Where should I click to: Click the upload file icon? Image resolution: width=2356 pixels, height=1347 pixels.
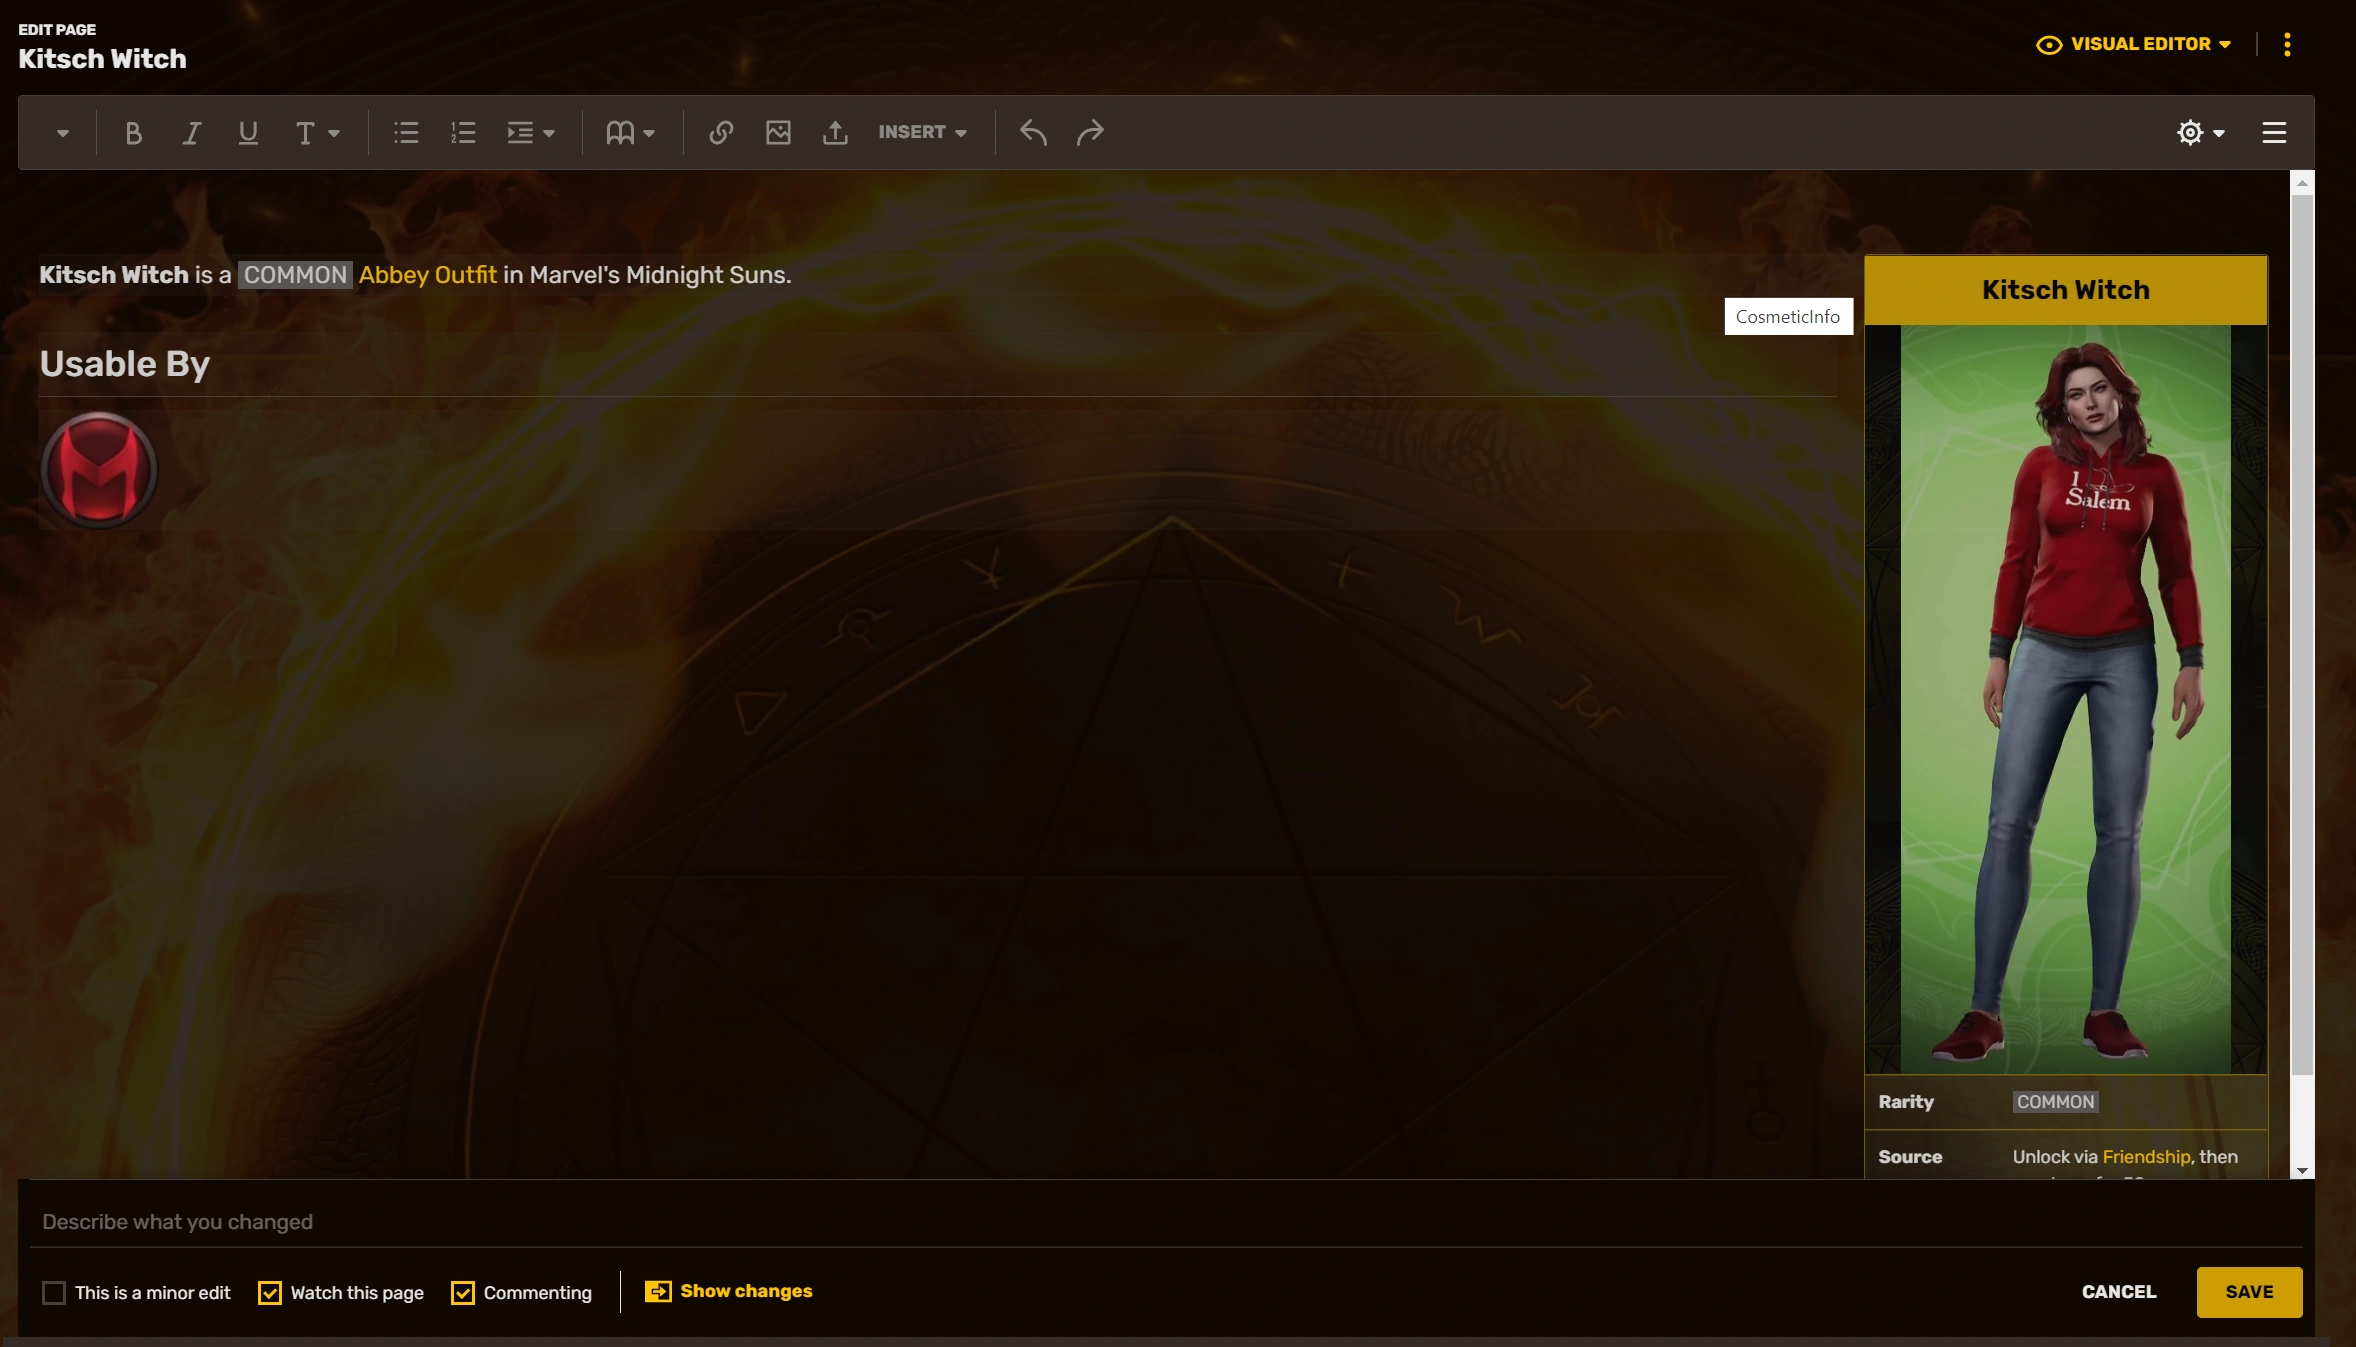coord(835,133)
